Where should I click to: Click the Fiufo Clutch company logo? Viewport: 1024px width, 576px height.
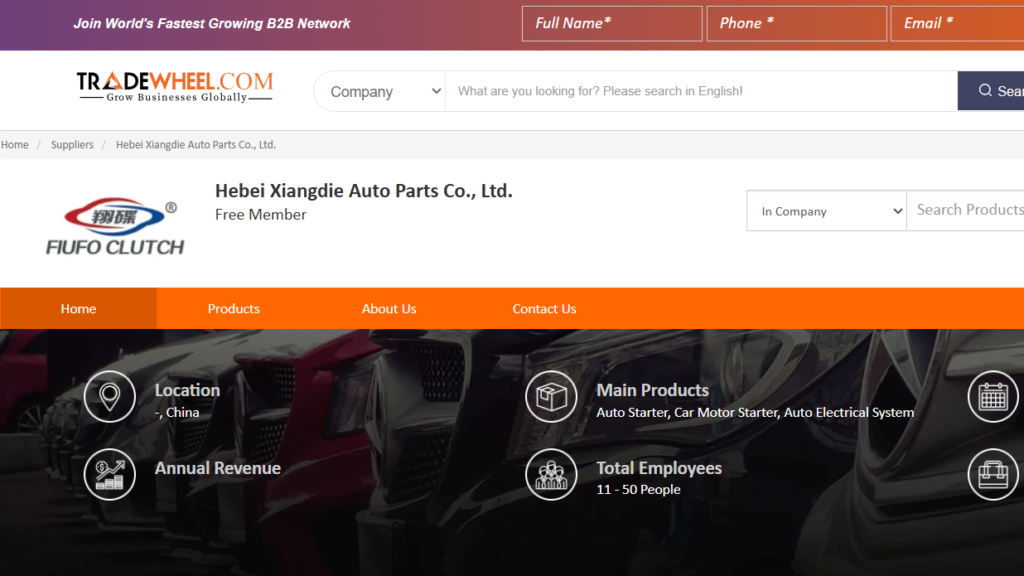(116, 226)
